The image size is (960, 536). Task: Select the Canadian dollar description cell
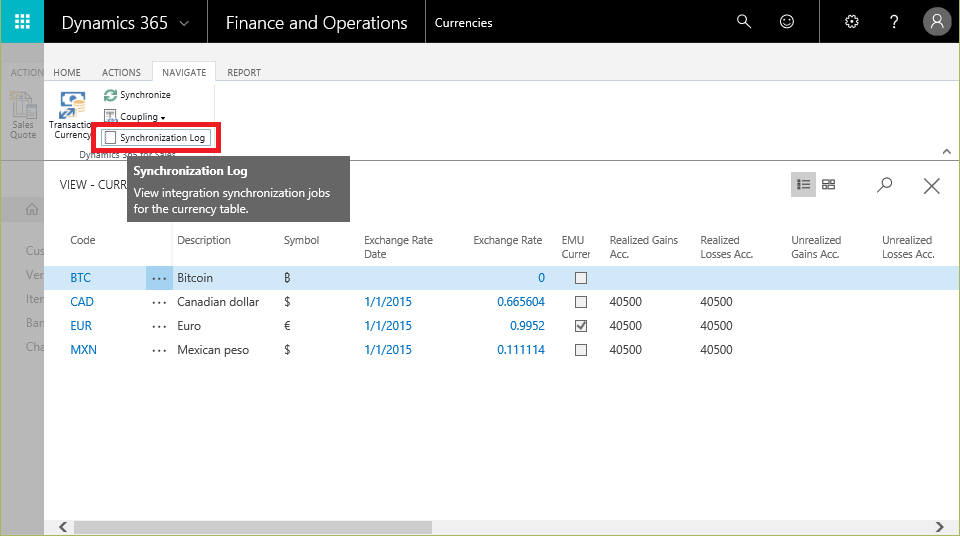(x=218, y=301)
